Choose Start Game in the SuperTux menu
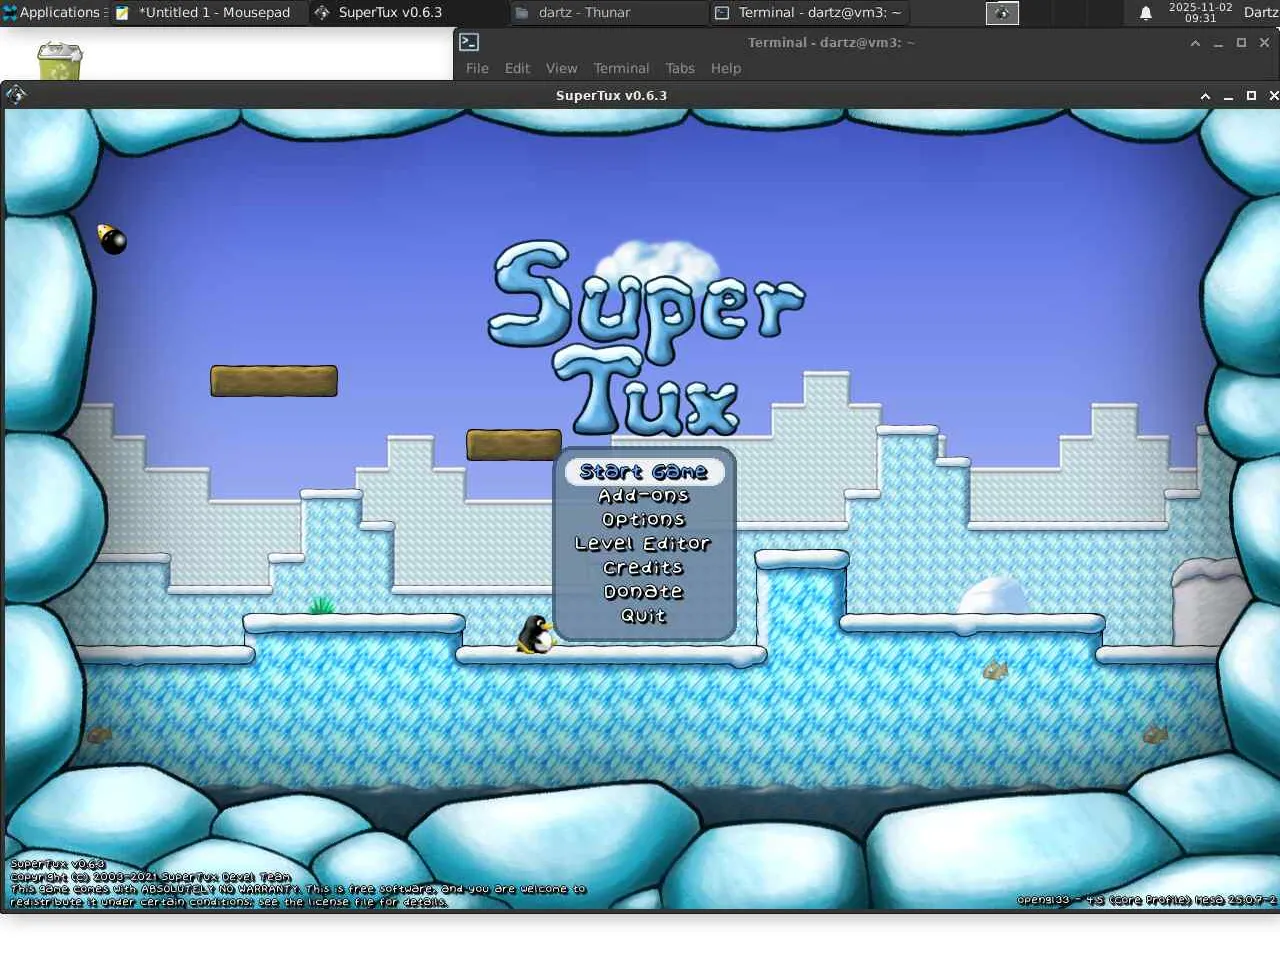The image size is (1280, 960). point(644,472)
